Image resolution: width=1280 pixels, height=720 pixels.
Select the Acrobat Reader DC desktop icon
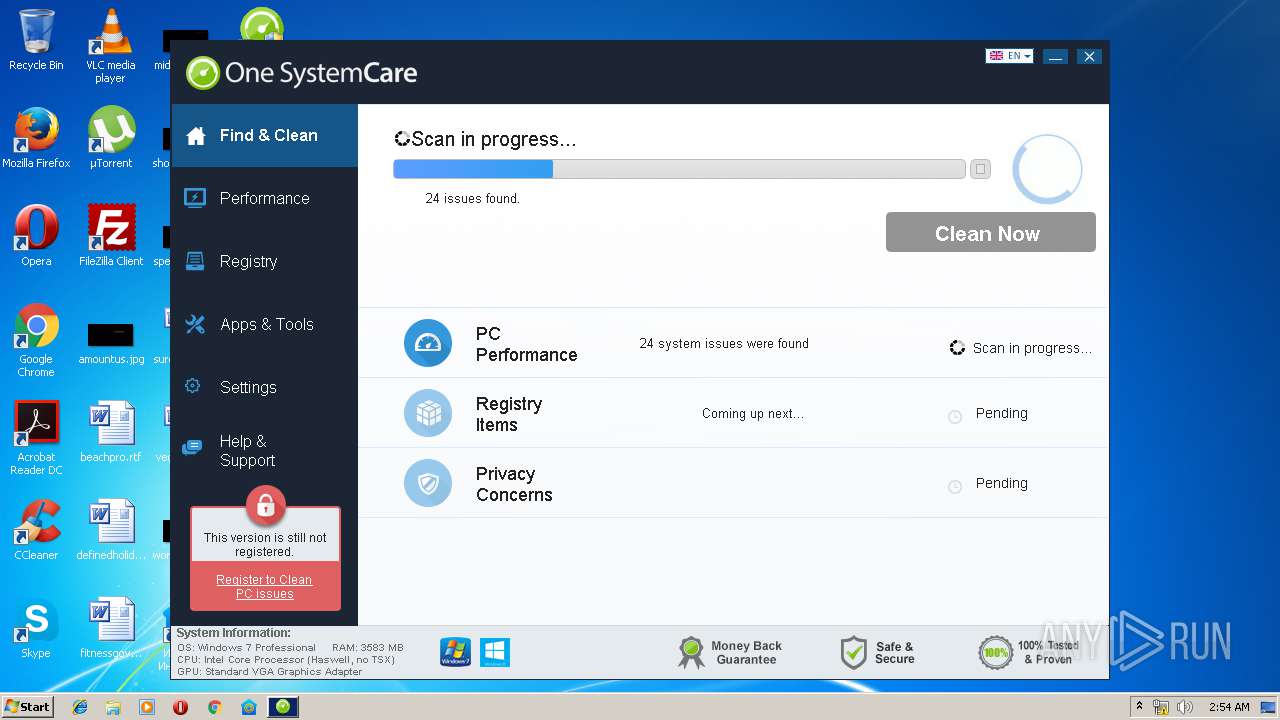point(36,438)
